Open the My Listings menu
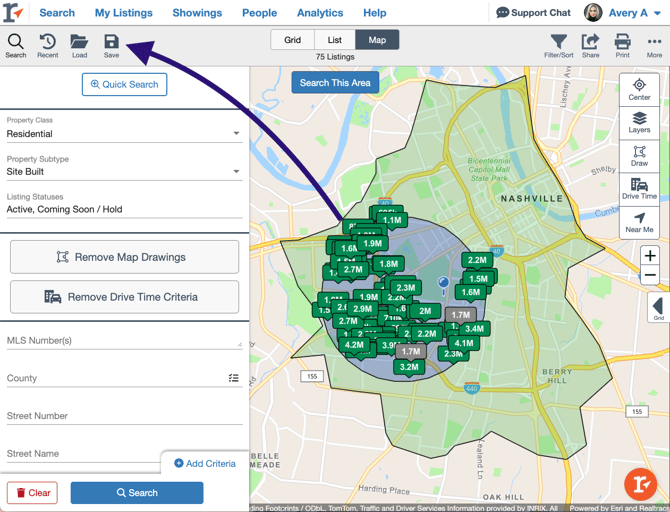The image size is (670, 512). click(123, 13)
